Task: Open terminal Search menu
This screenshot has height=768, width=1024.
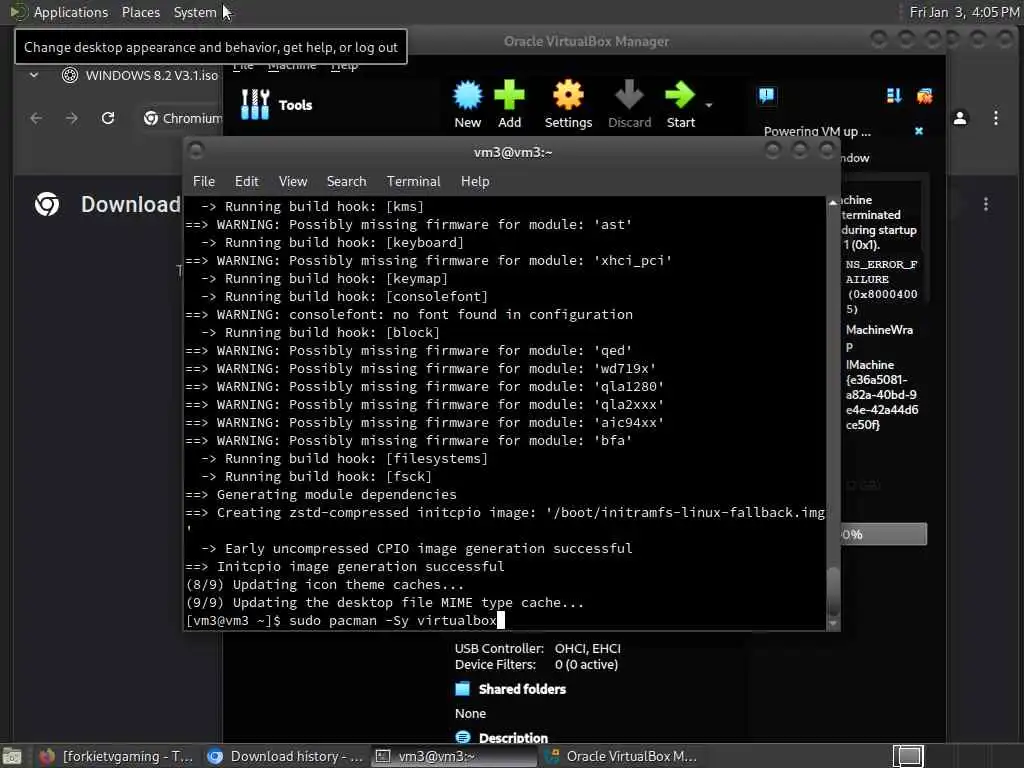Action: [x=346, y=182]
